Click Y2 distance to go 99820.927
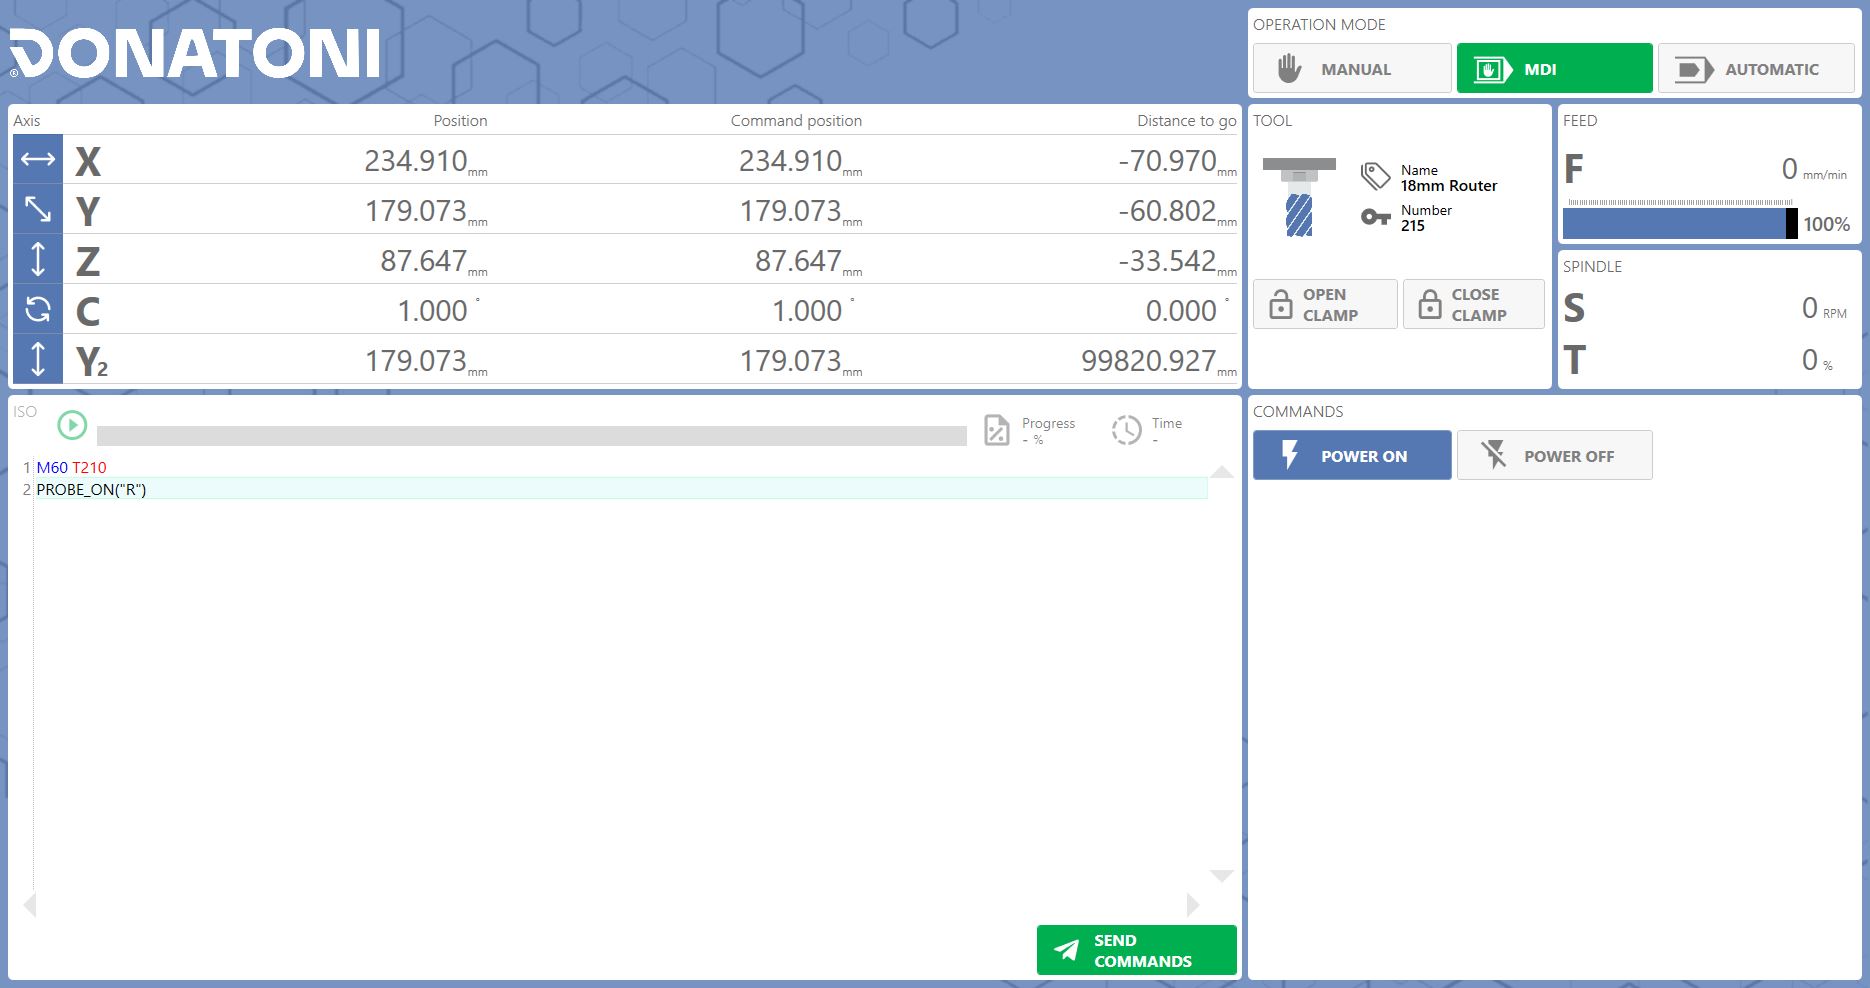This screenshot has height=988, width=1870. coord(1148,360)
